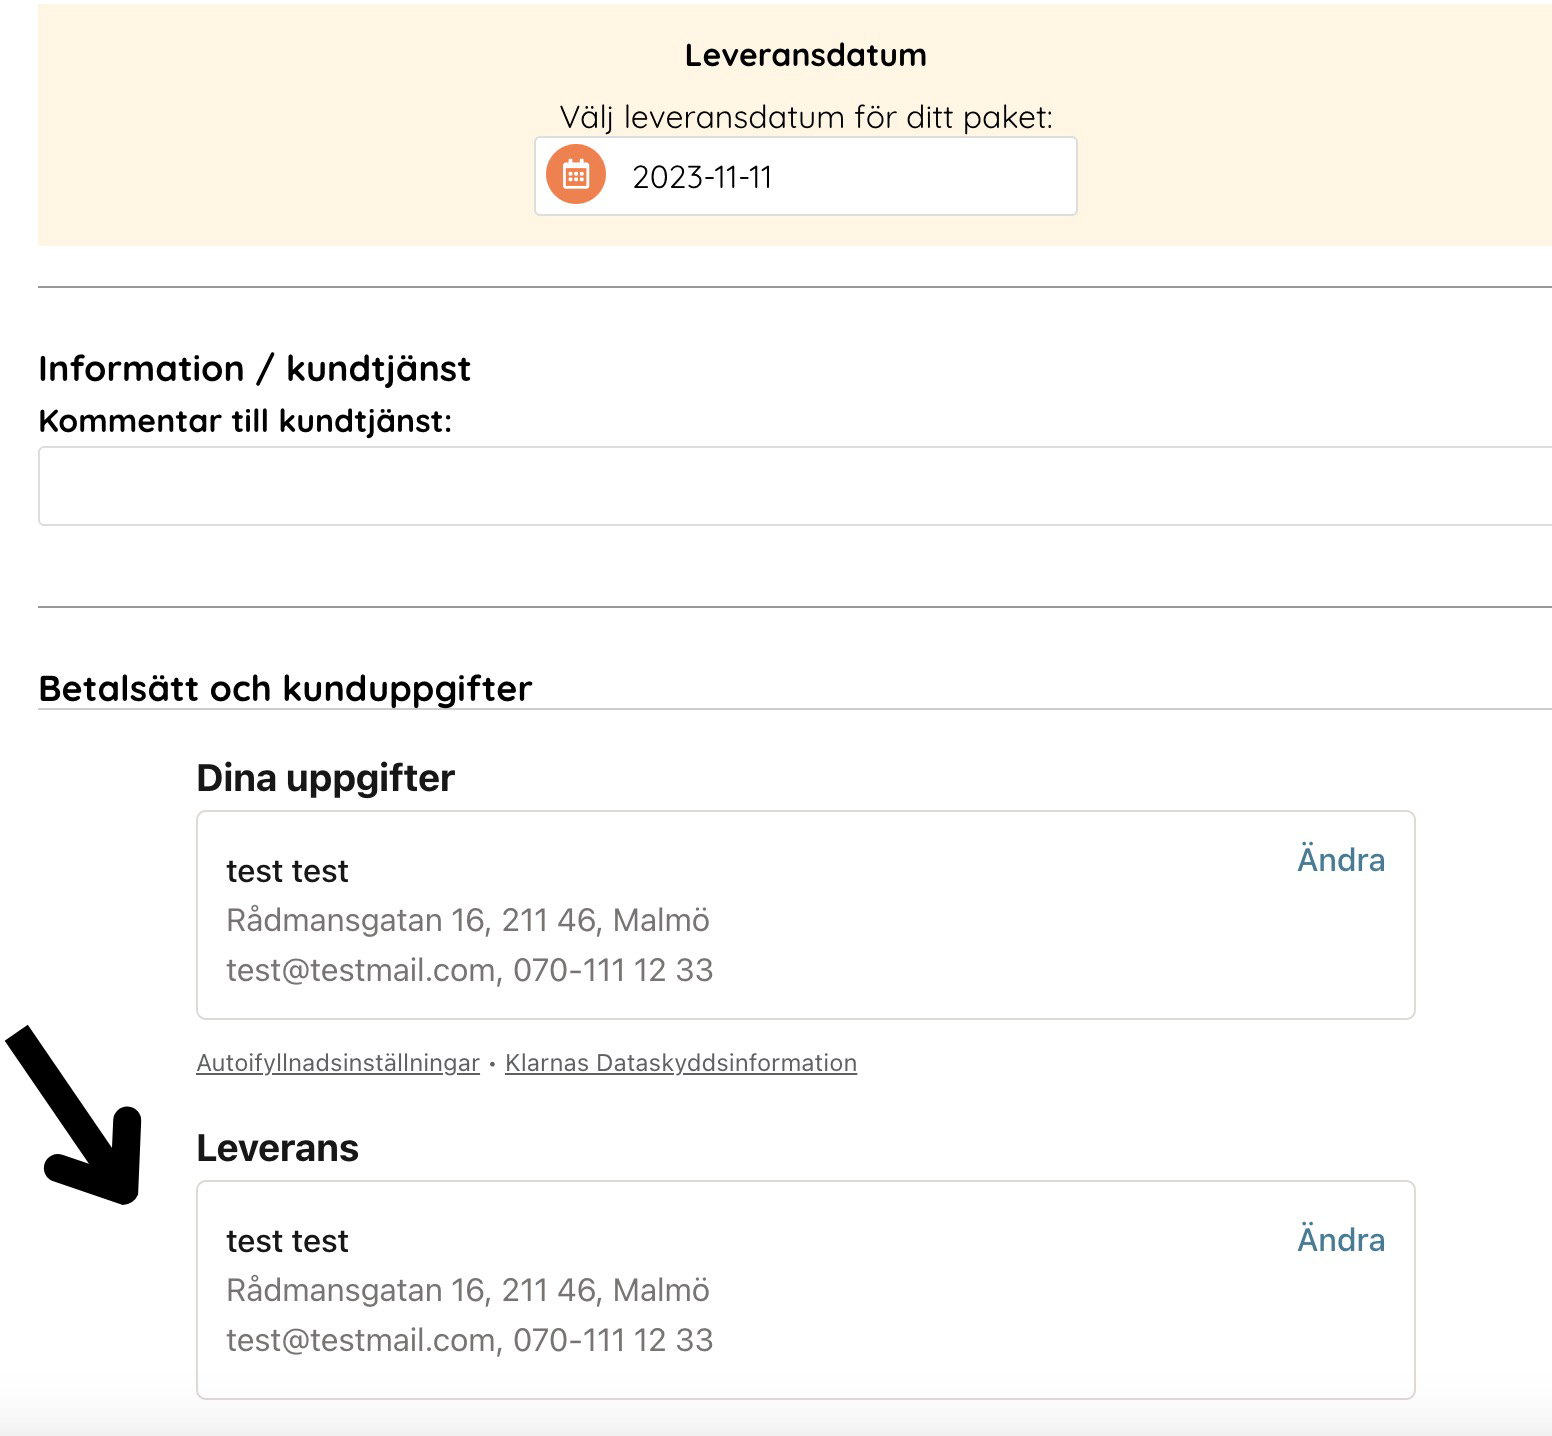Click the Leveransdatum heading
The image size is (1552, 1436).
(x=805, y=55)
